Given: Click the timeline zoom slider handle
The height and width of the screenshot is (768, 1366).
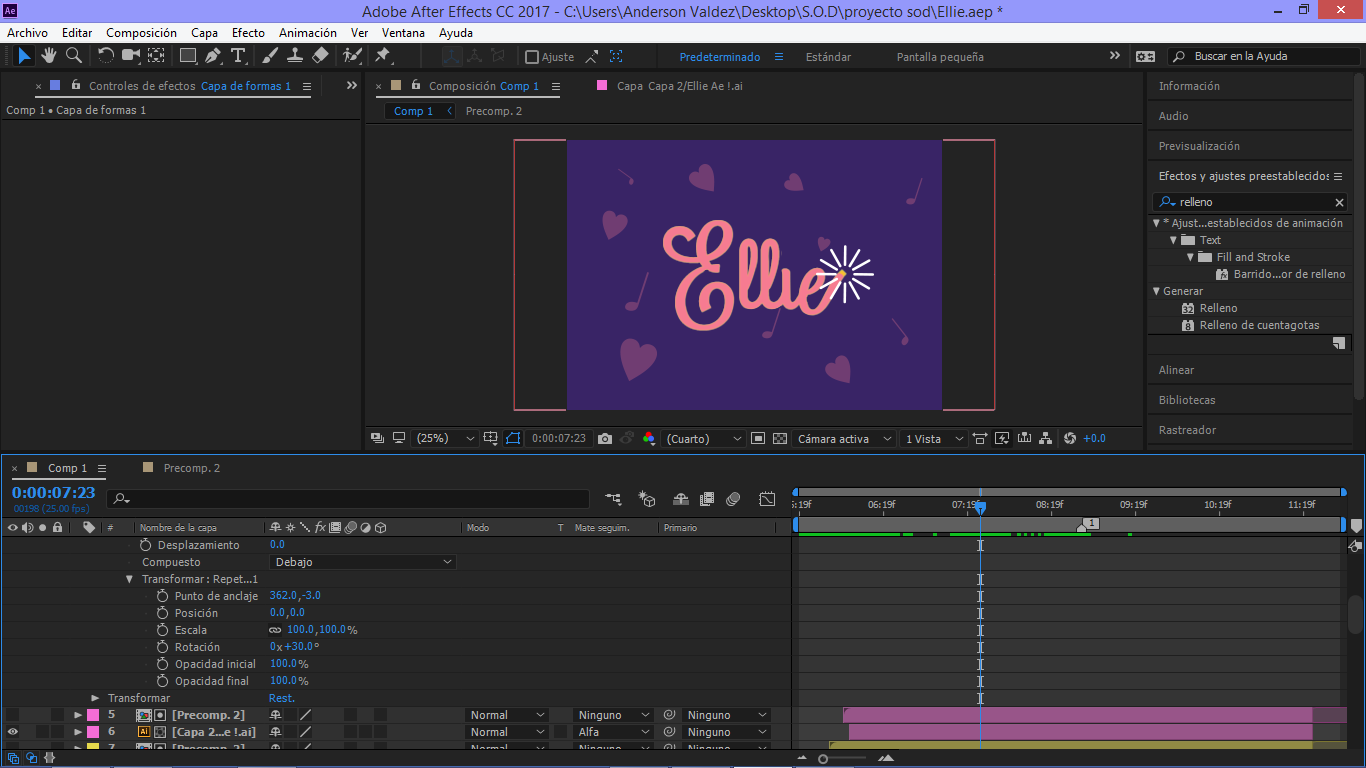Looking at the screenshot, I should coord(823,759).
